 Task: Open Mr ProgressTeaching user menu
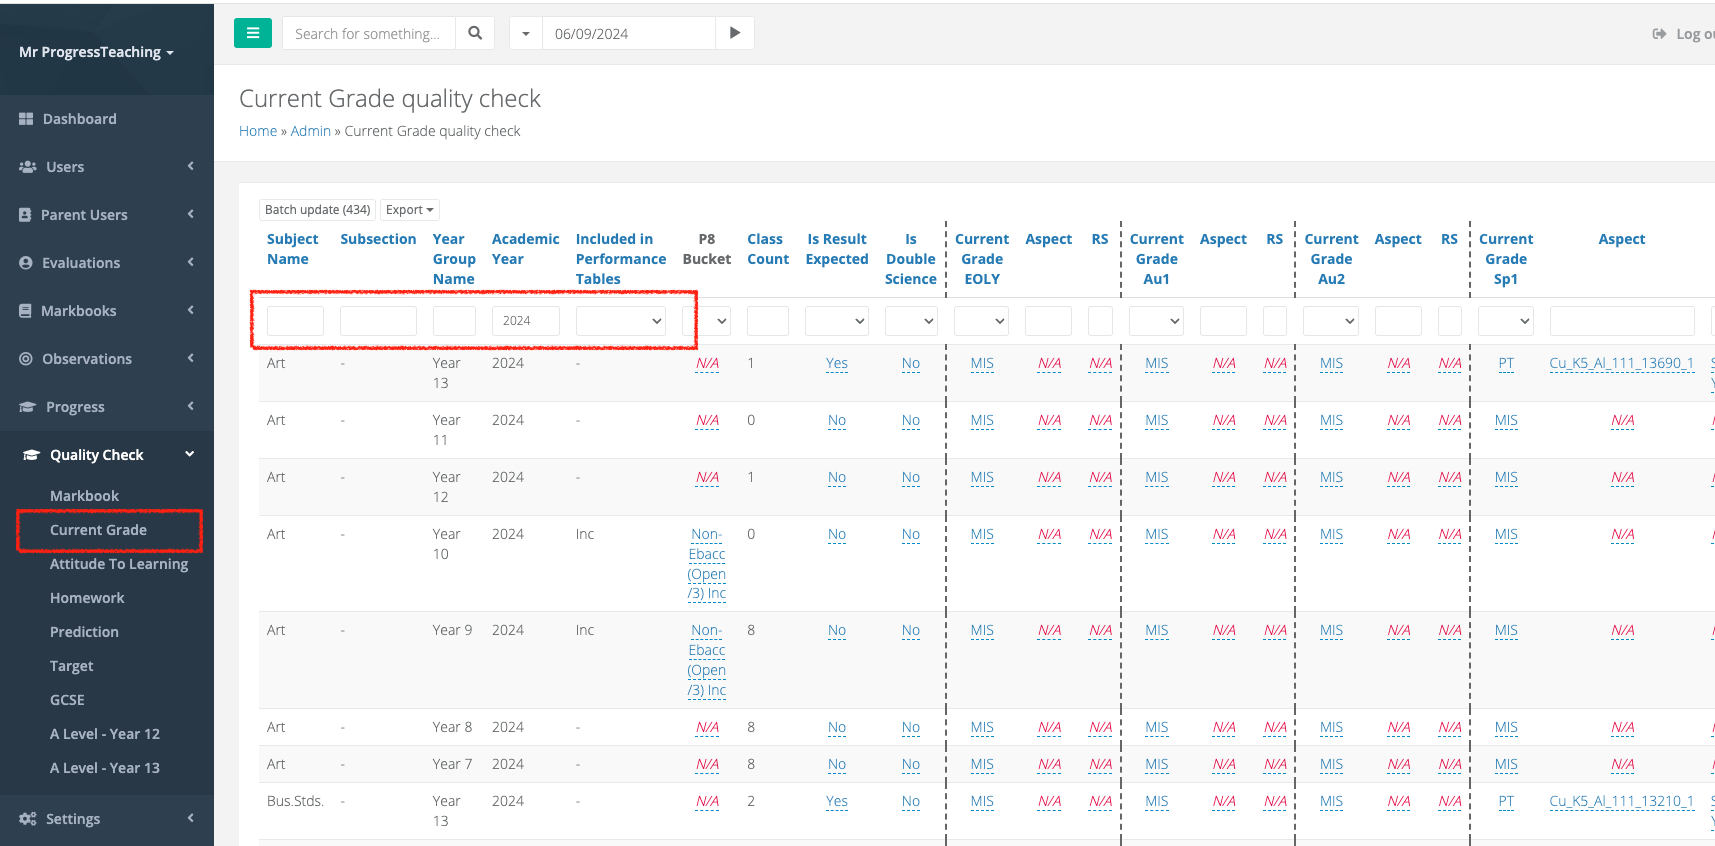coord(96,52)
